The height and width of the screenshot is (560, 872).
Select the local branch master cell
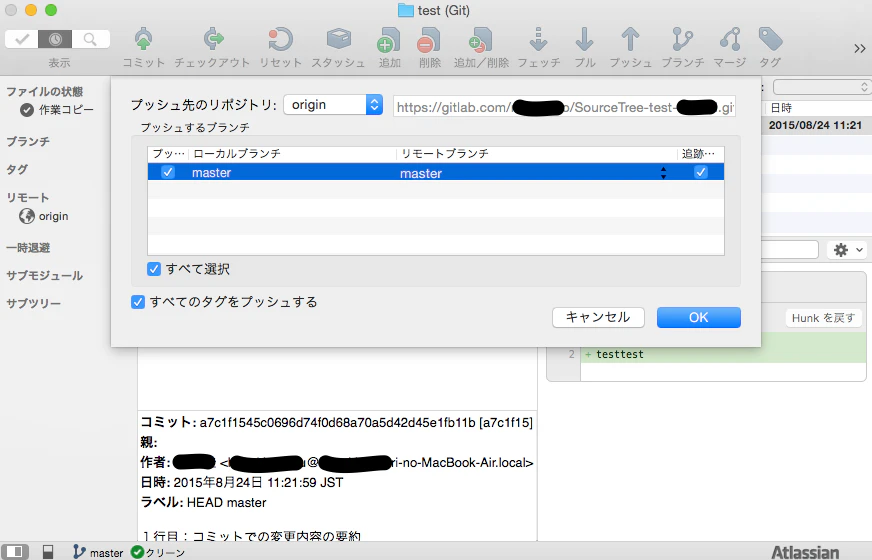click(211, 173)
